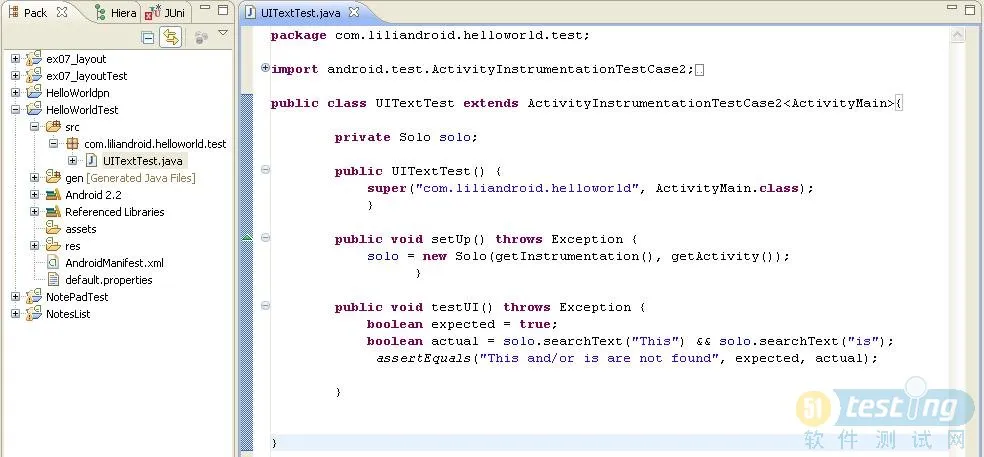This screenshot has width=984, height=457.
Task: Expand the UITextTest.java node
Action: 72,160
